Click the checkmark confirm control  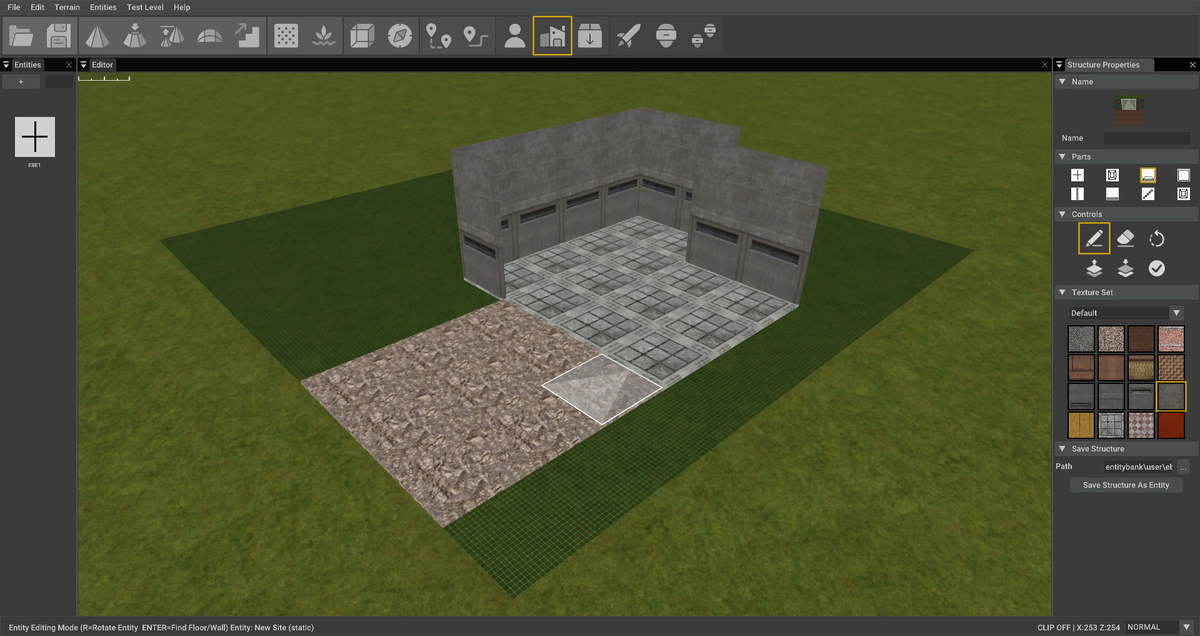(1157, 268)
